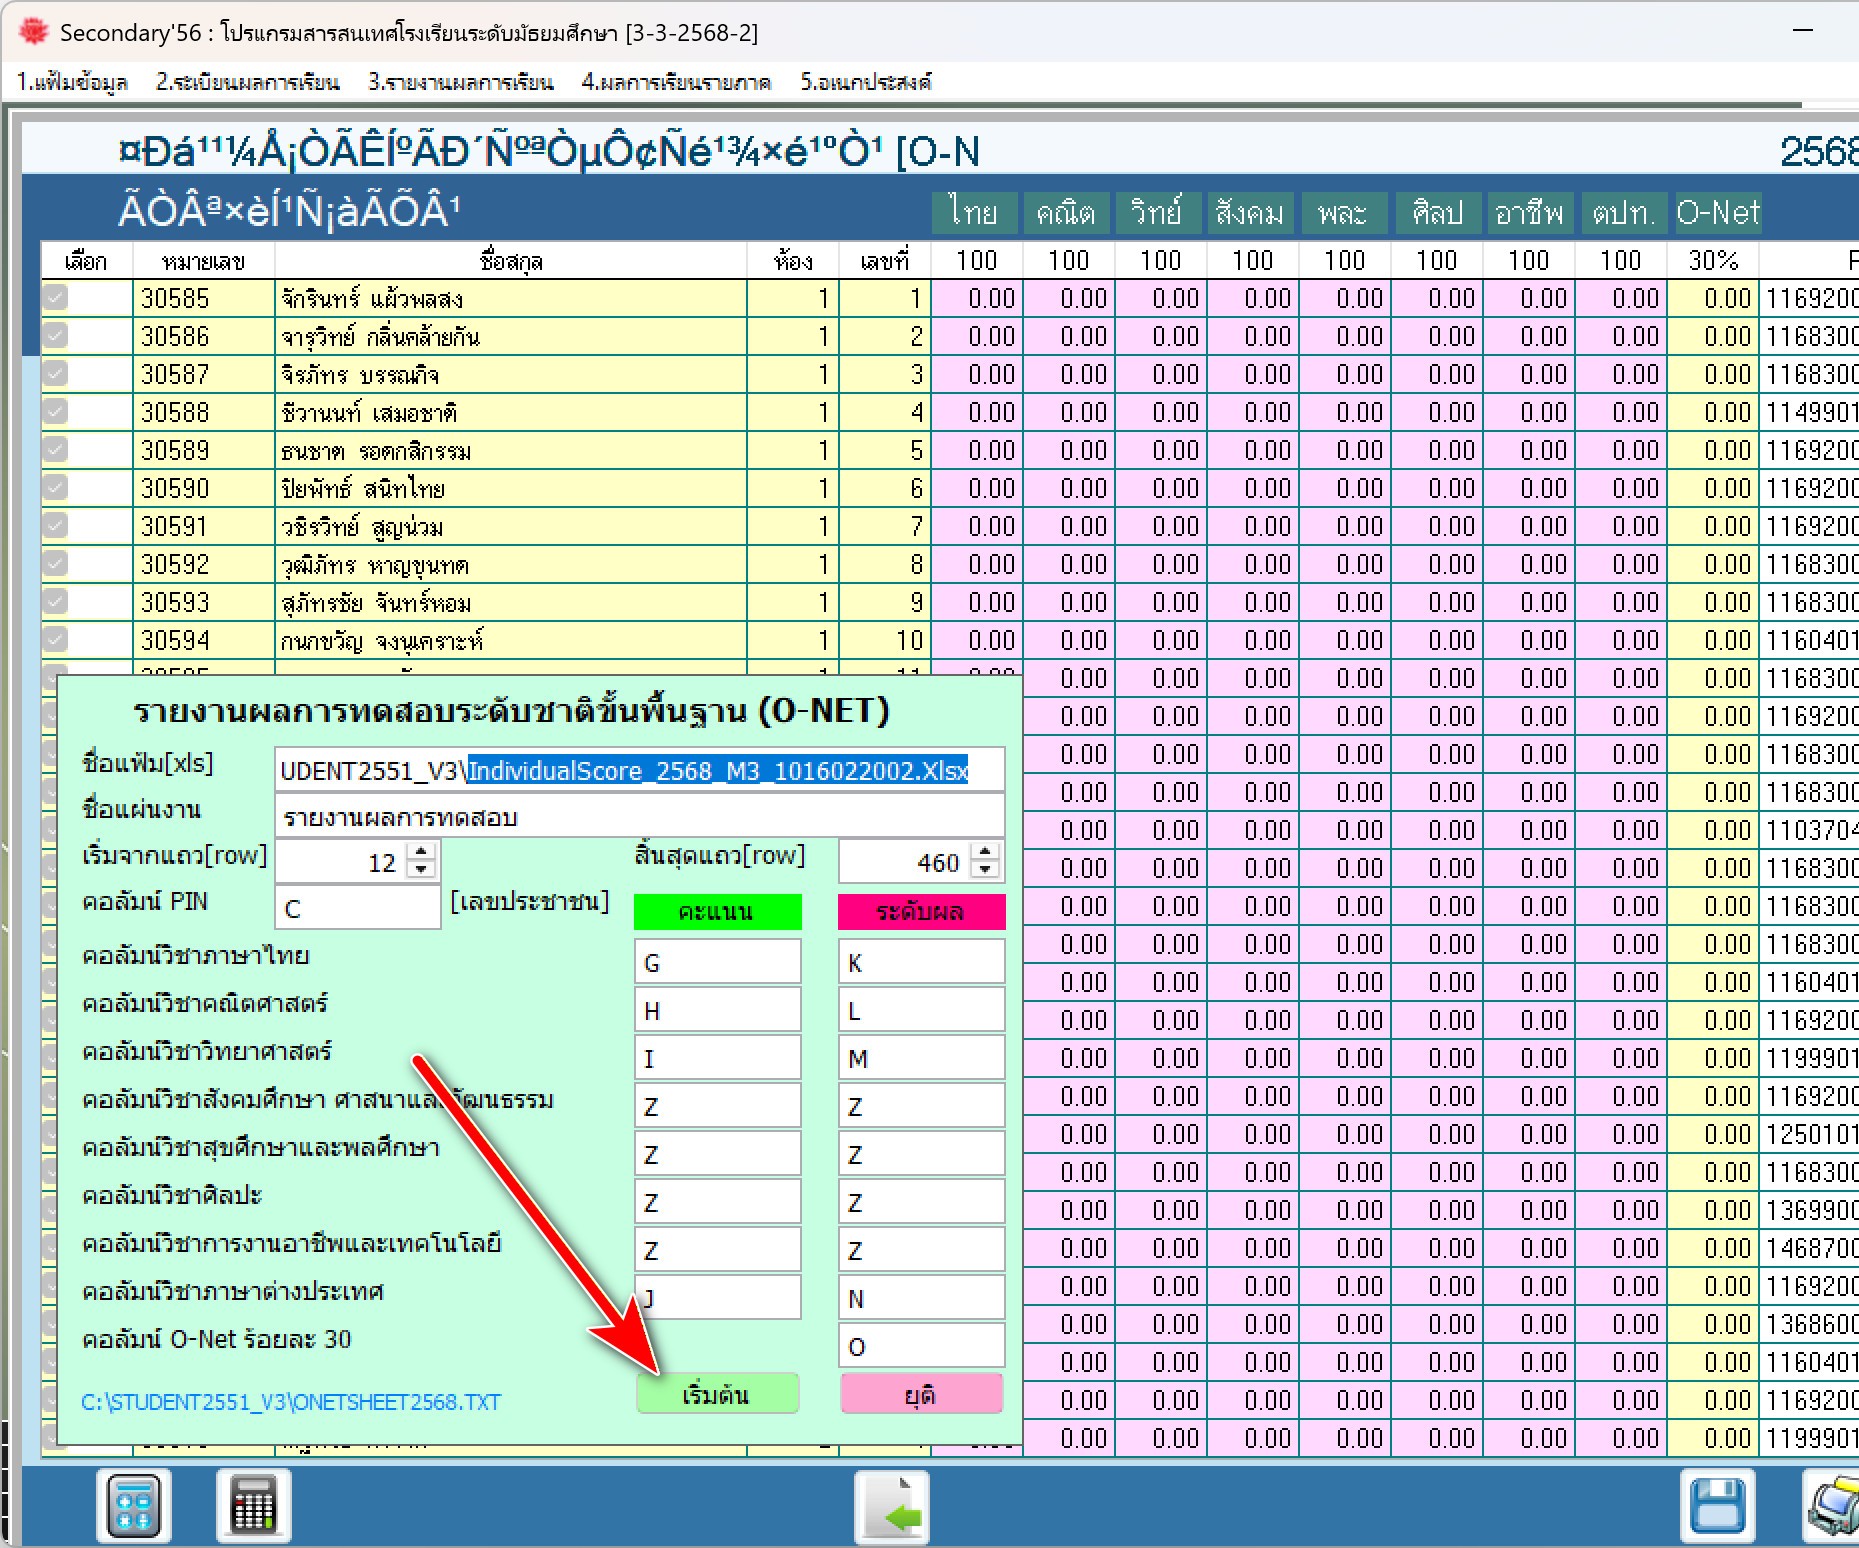The width and height of the screenshot is (1859, 1548).
Task: Decrease the end row value below 460
Action: pyautogui.click(x=986, y=870)
